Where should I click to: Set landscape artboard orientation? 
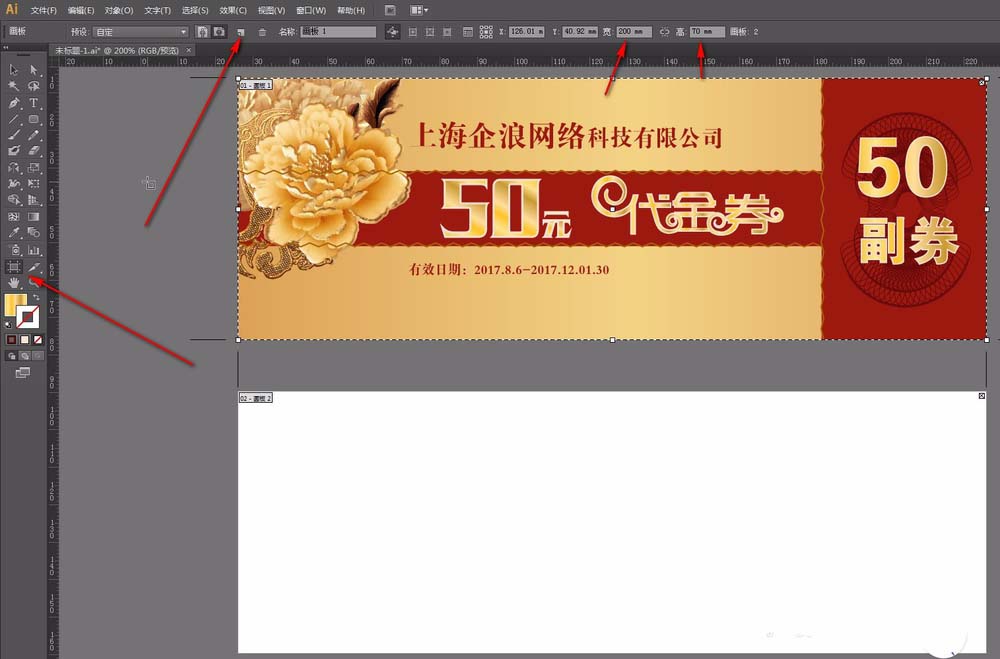tap(219, 32)
